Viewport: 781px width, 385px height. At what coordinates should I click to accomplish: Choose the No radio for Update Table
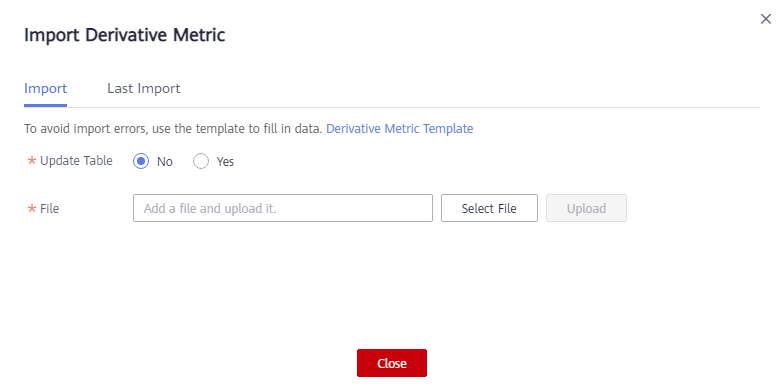tap(141, 161)
